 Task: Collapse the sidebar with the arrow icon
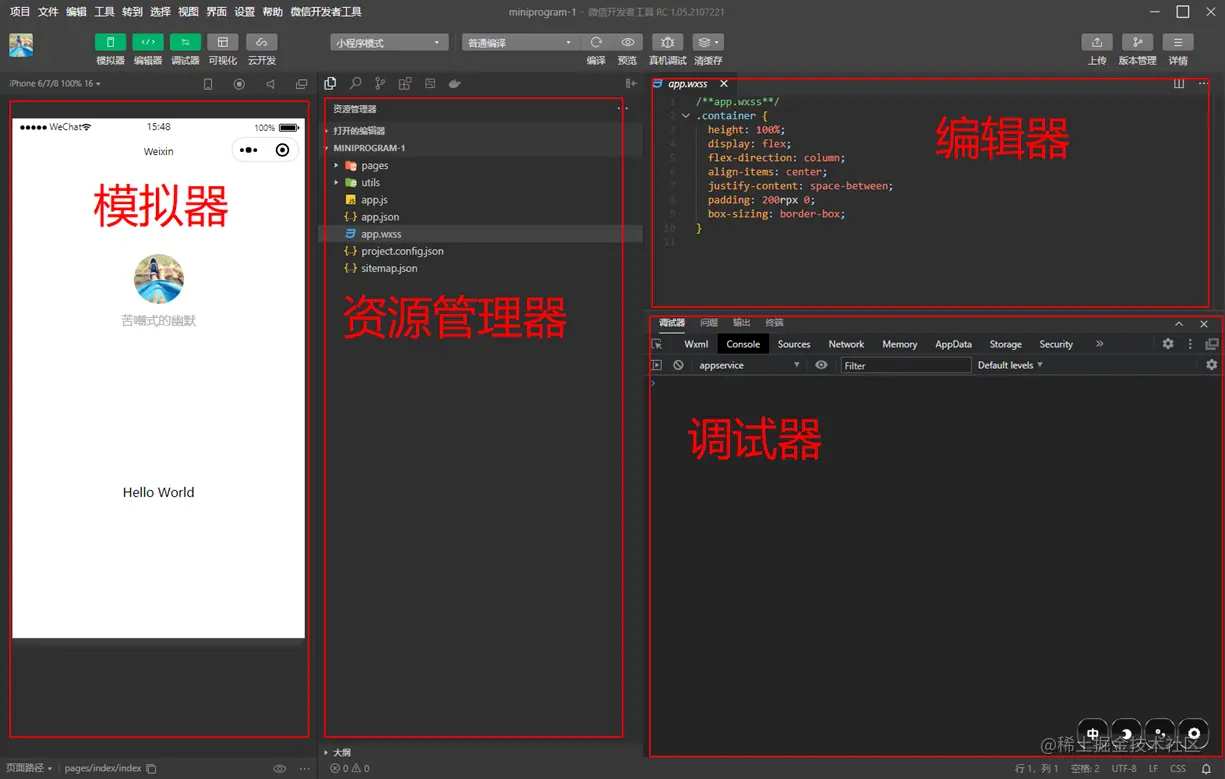tap(631, 84)
